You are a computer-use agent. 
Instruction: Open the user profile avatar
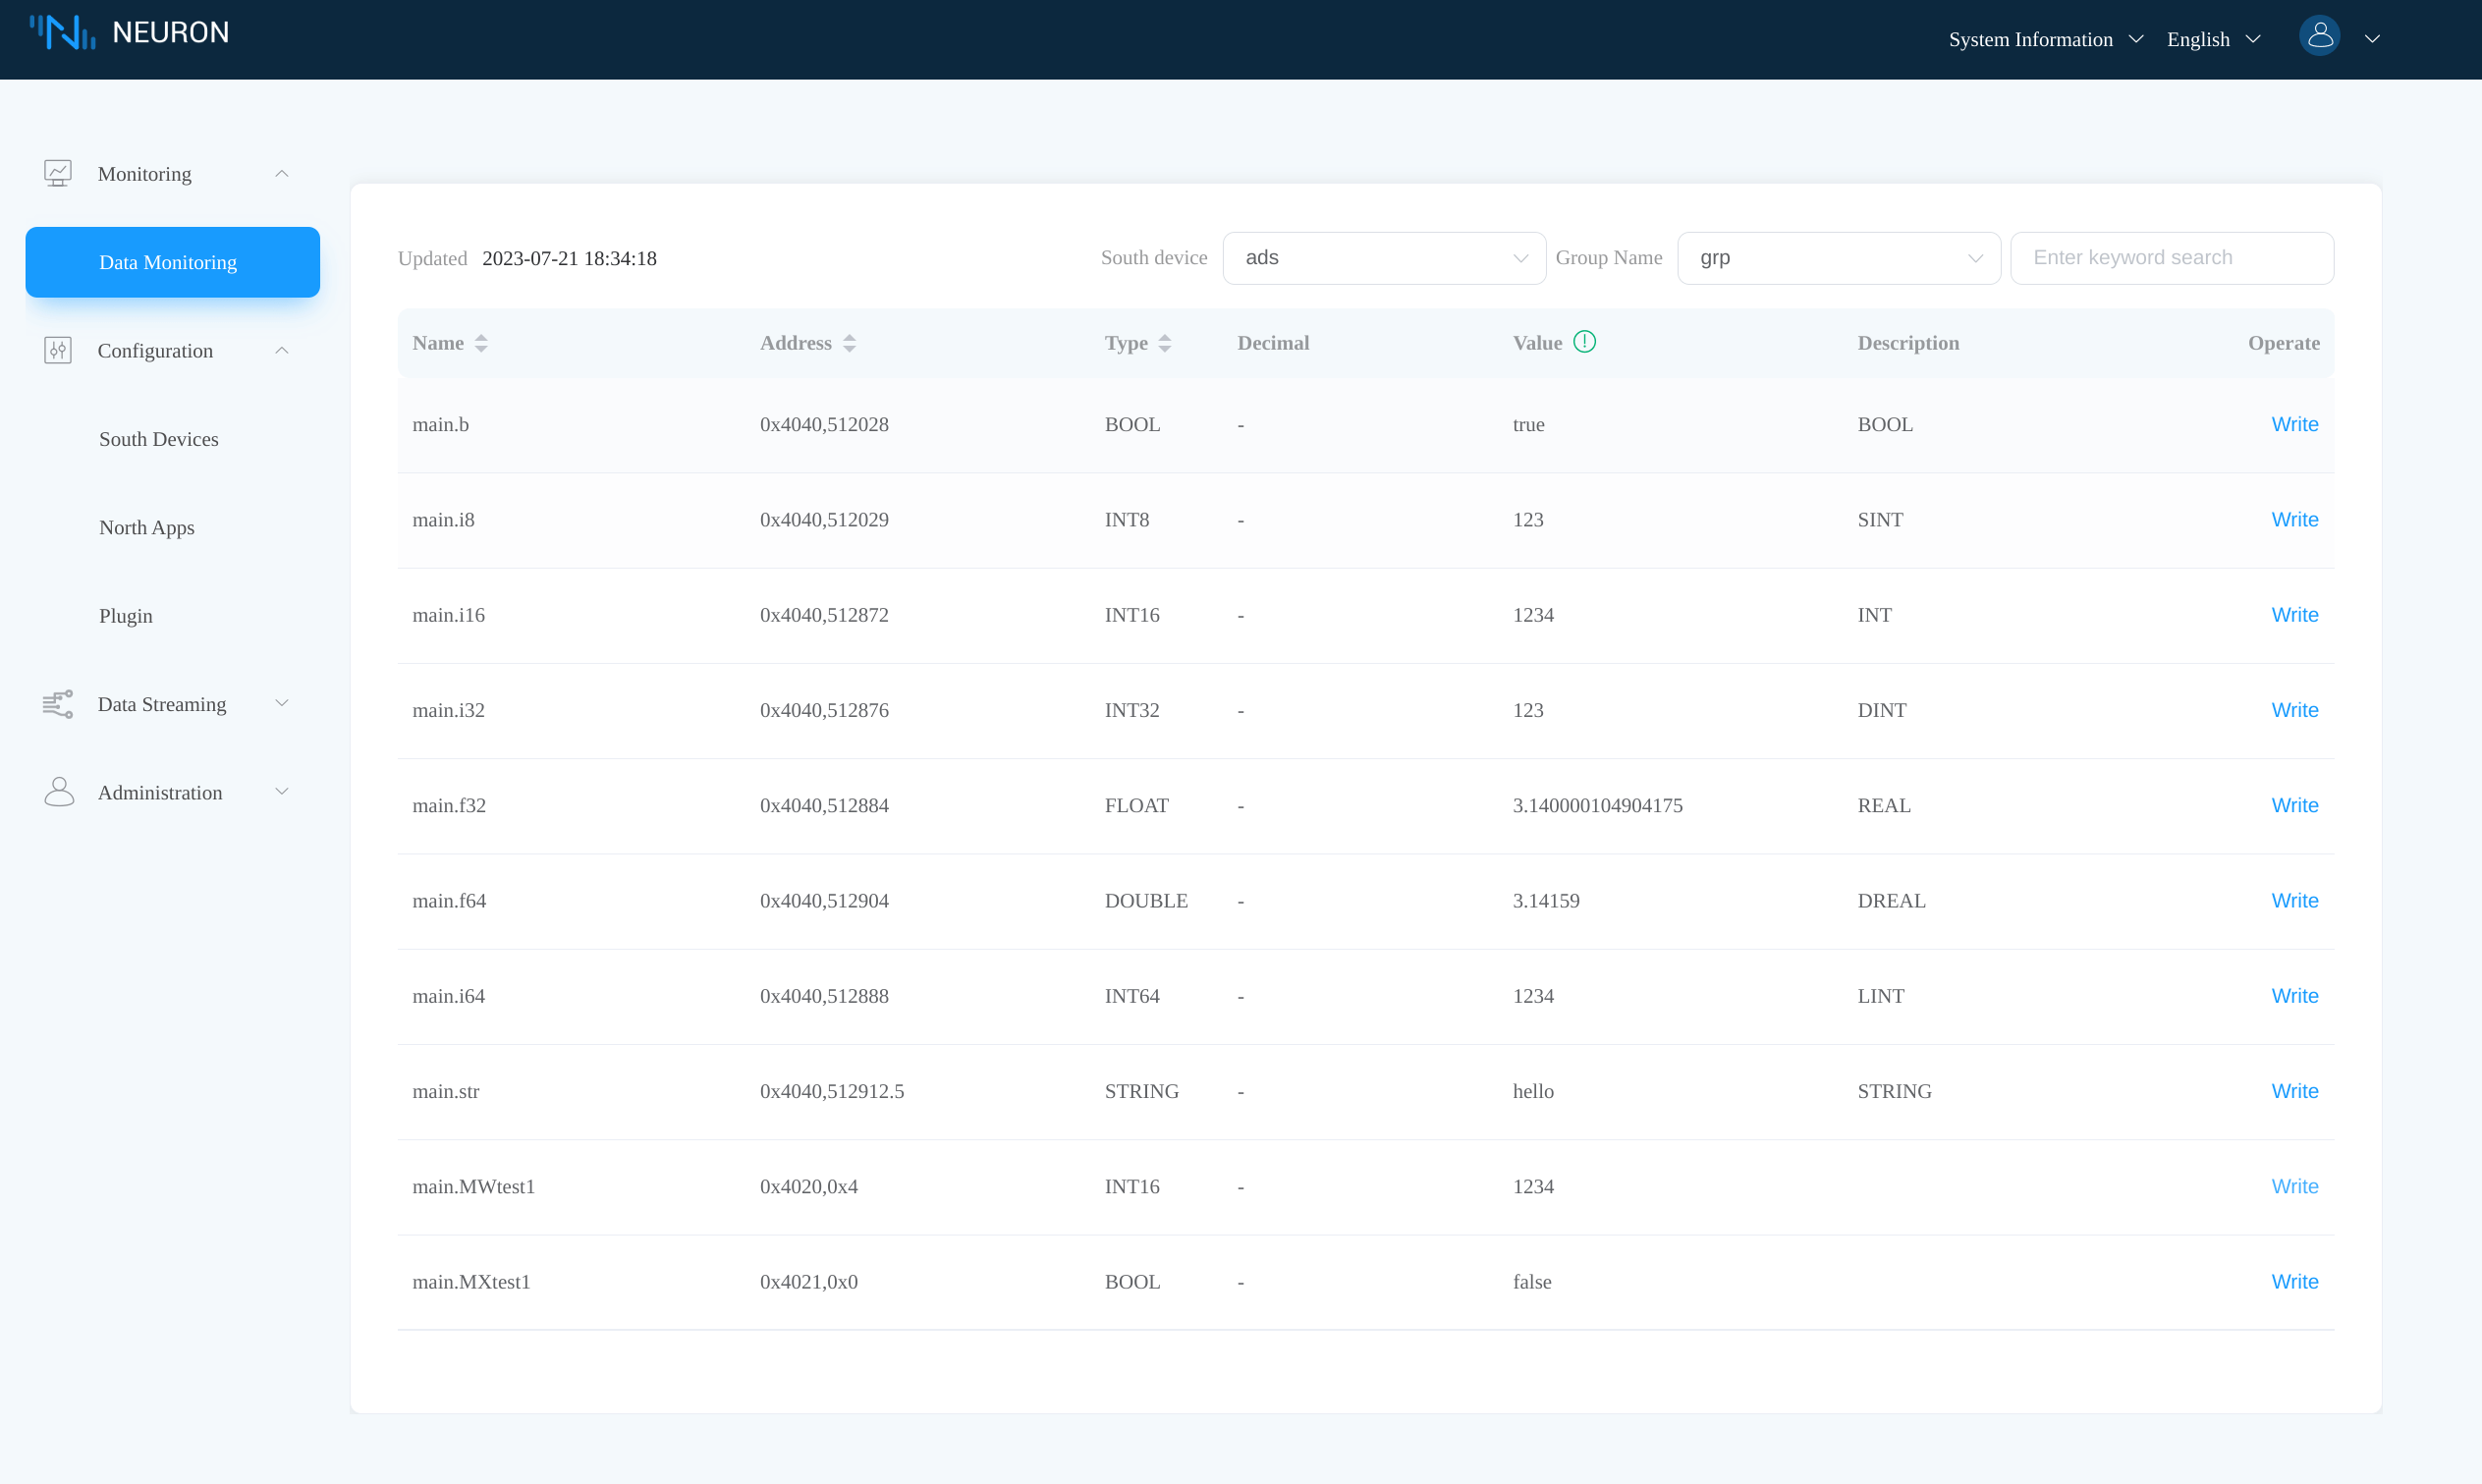[x=2319, y=36]
